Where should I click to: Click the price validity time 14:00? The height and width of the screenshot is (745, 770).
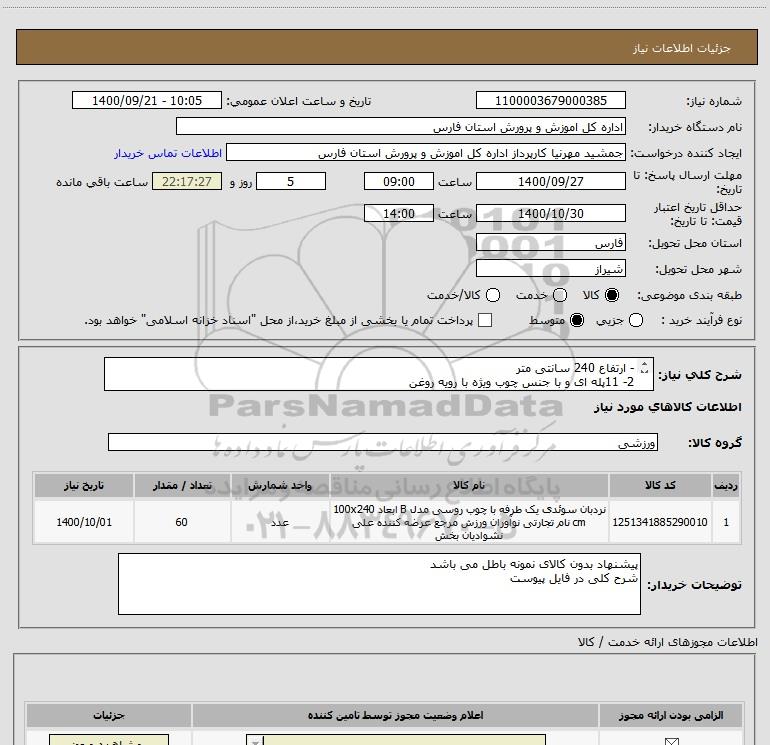click(399, 213)
